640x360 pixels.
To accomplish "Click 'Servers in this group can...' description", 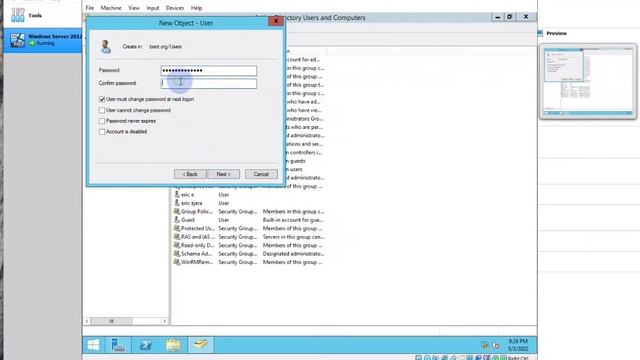I will pos(293,237).
